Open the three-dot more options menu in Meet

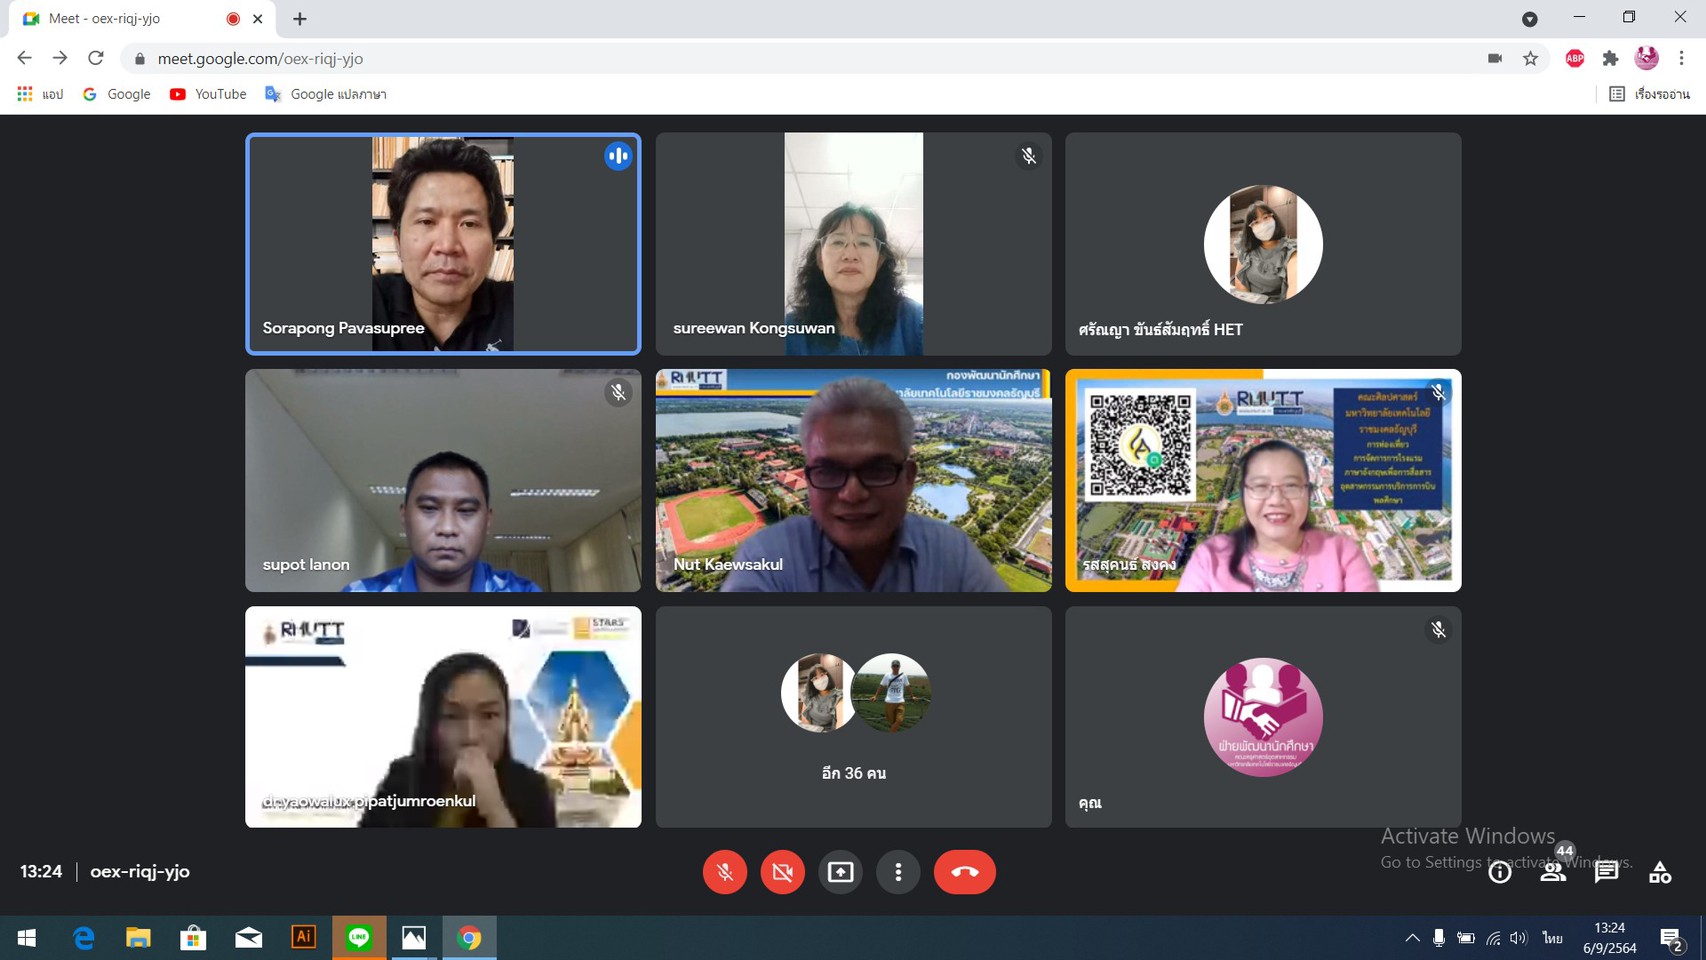pyautogui.click(x=898, y=872)
